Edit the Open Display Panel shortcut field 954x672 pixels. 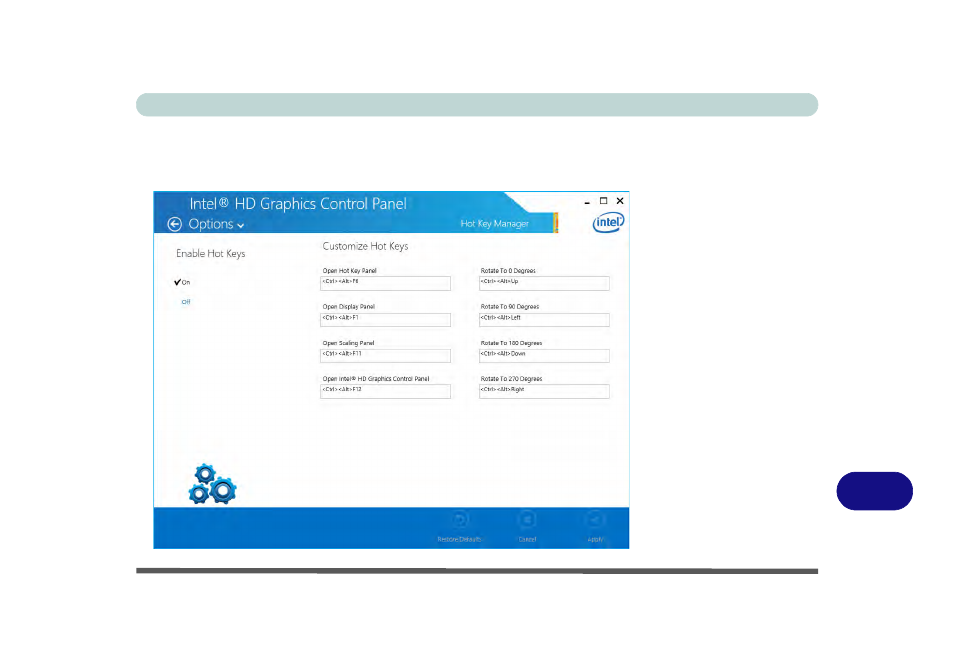[x=385, y=320]
